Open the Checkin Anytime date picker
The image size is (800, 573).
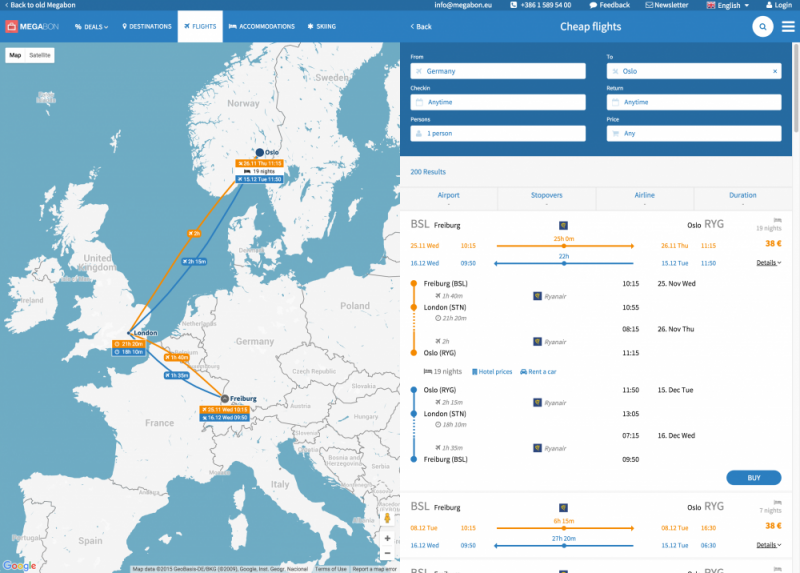click(498, 103)
